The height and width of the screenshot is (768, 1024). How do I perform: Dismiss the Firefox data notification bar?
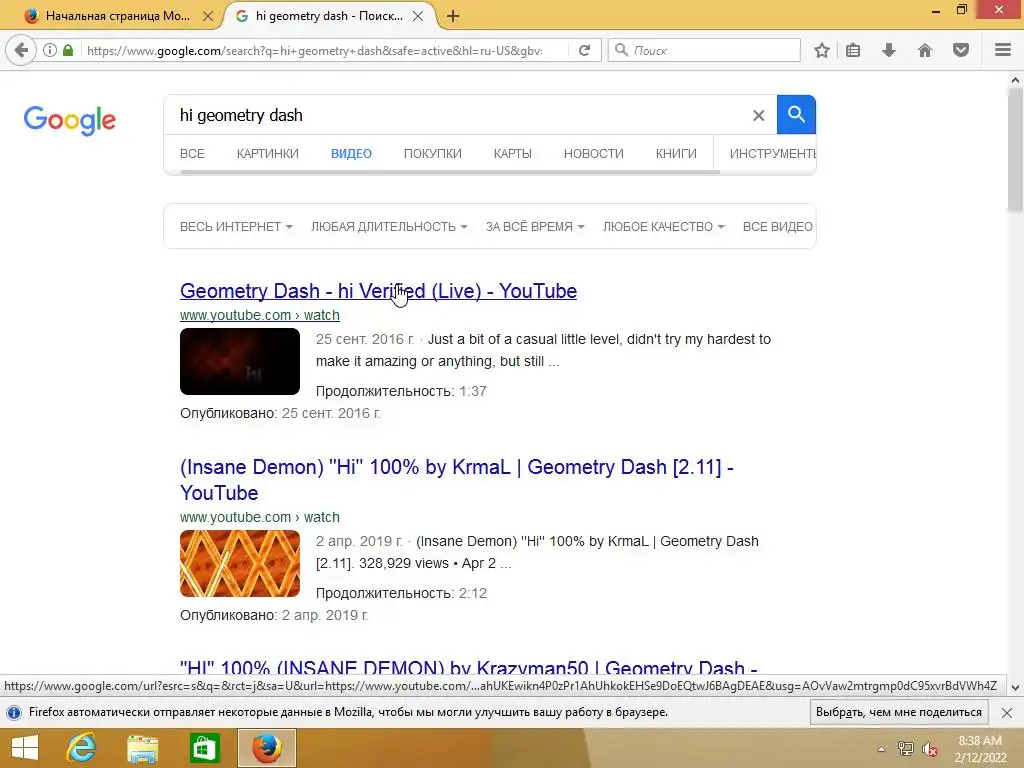coord(1007,712)
